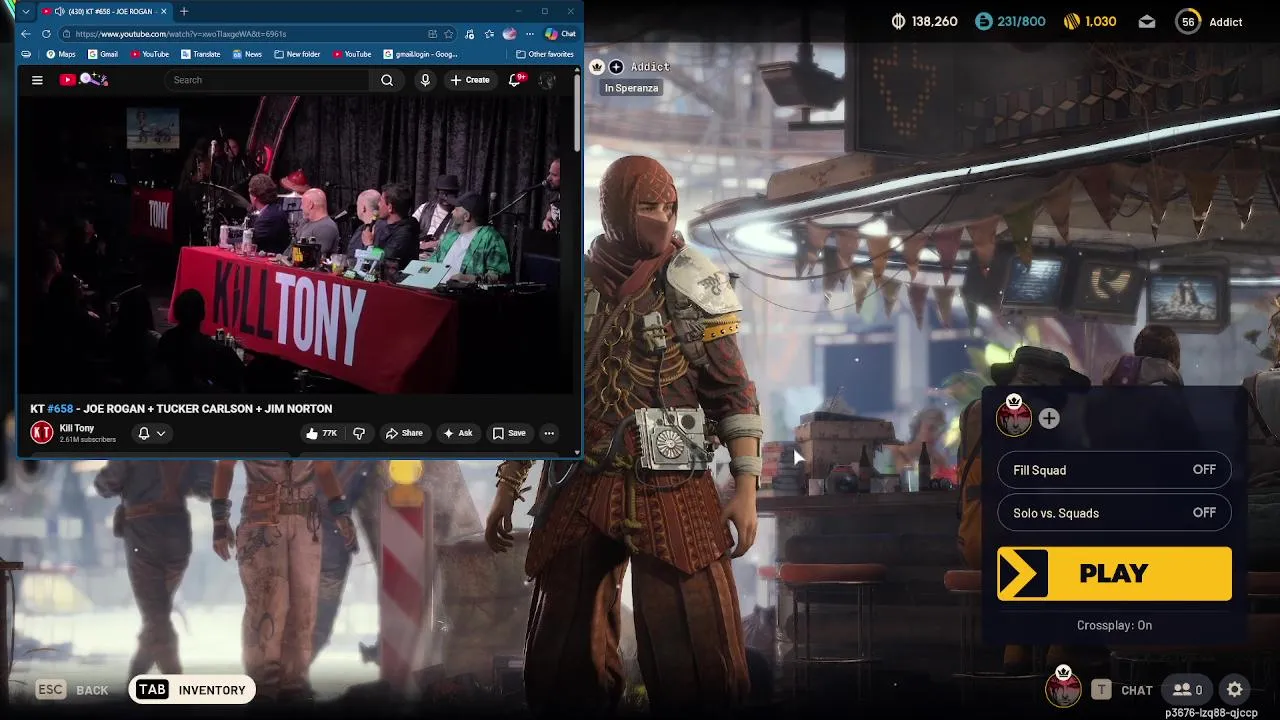Viewport: 1280px width, 720px height.
Task: Click the browser address bar URL
Action: (x=180, y=34)
